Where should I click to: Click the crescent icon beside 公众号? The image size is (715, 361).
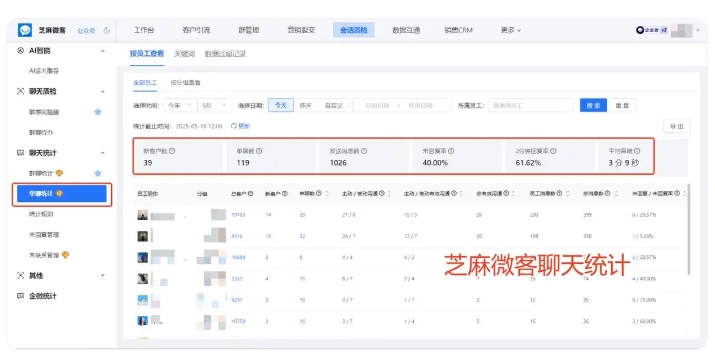(107, 31)
